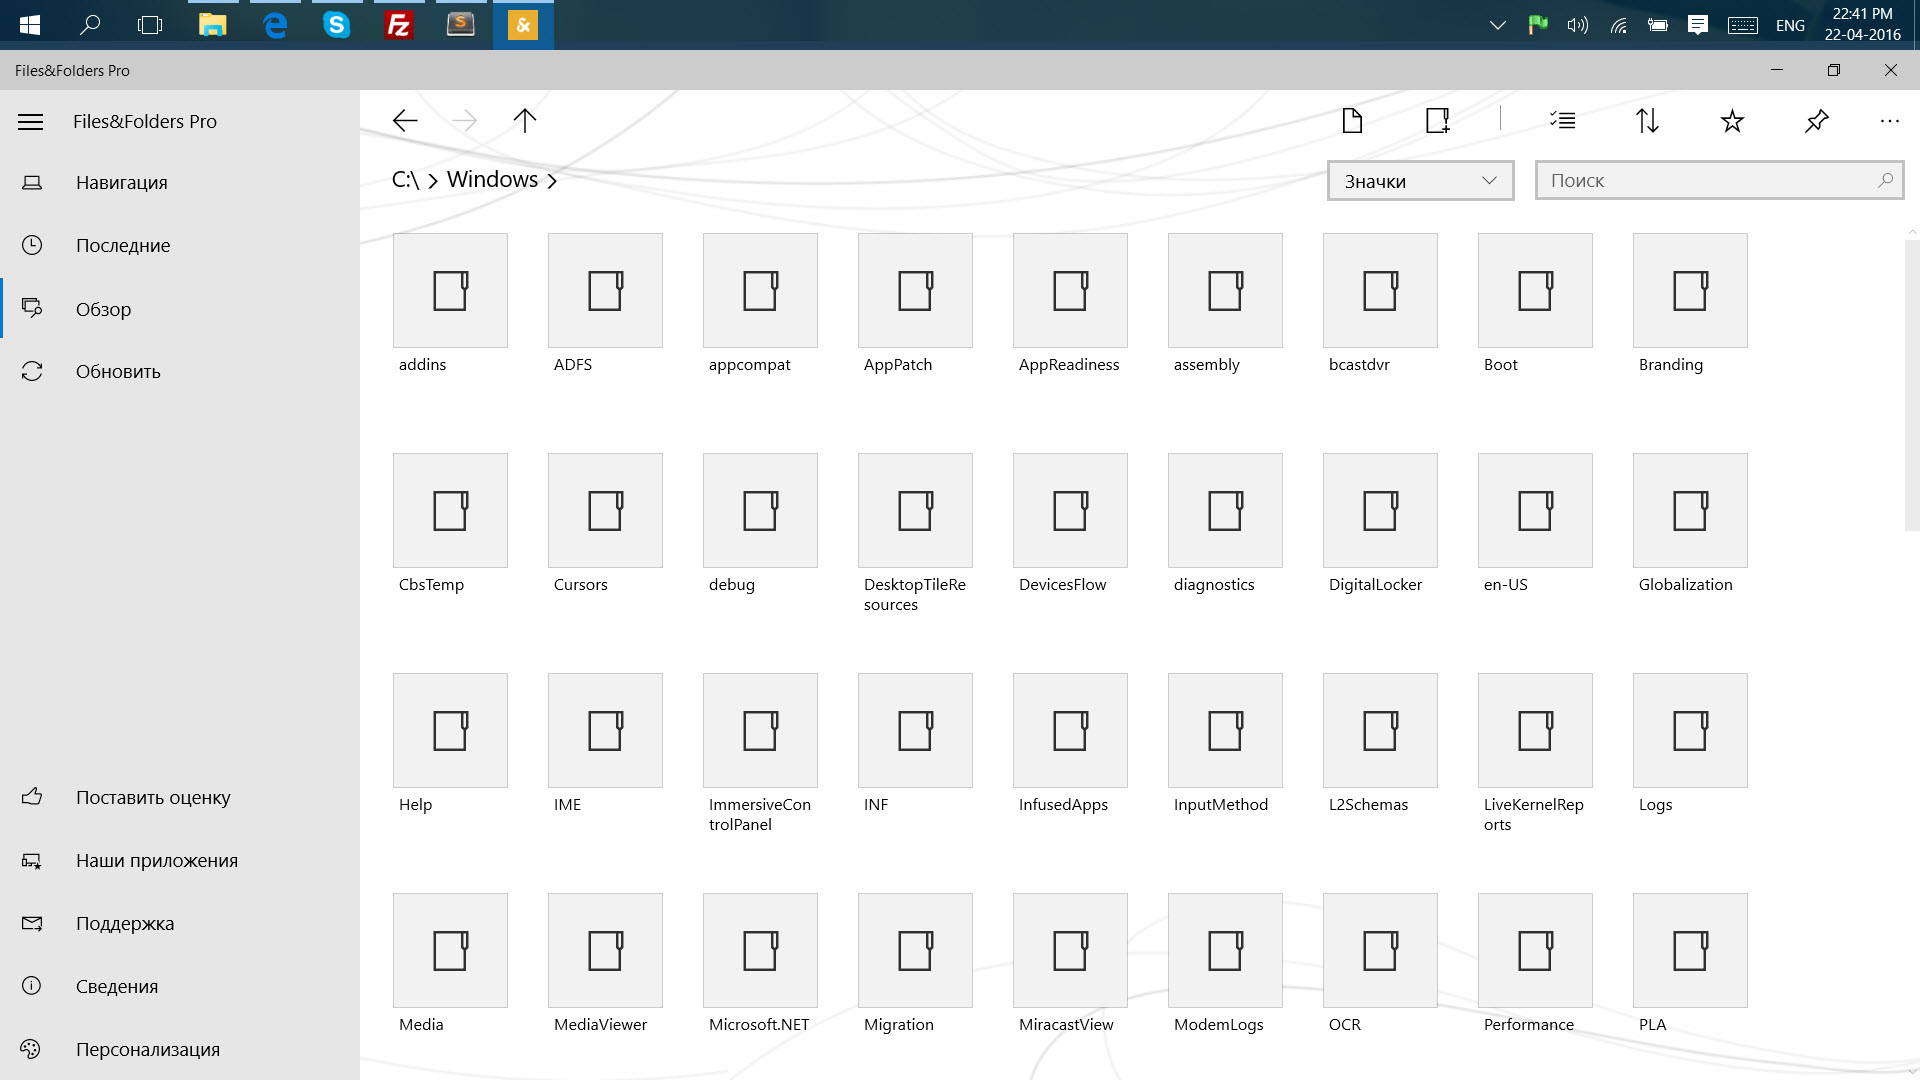The height and width of the screenshot is (1080, 1920).
Task: Toggle the checklist selection mode icon
Action: click(x=1562, y=121)
